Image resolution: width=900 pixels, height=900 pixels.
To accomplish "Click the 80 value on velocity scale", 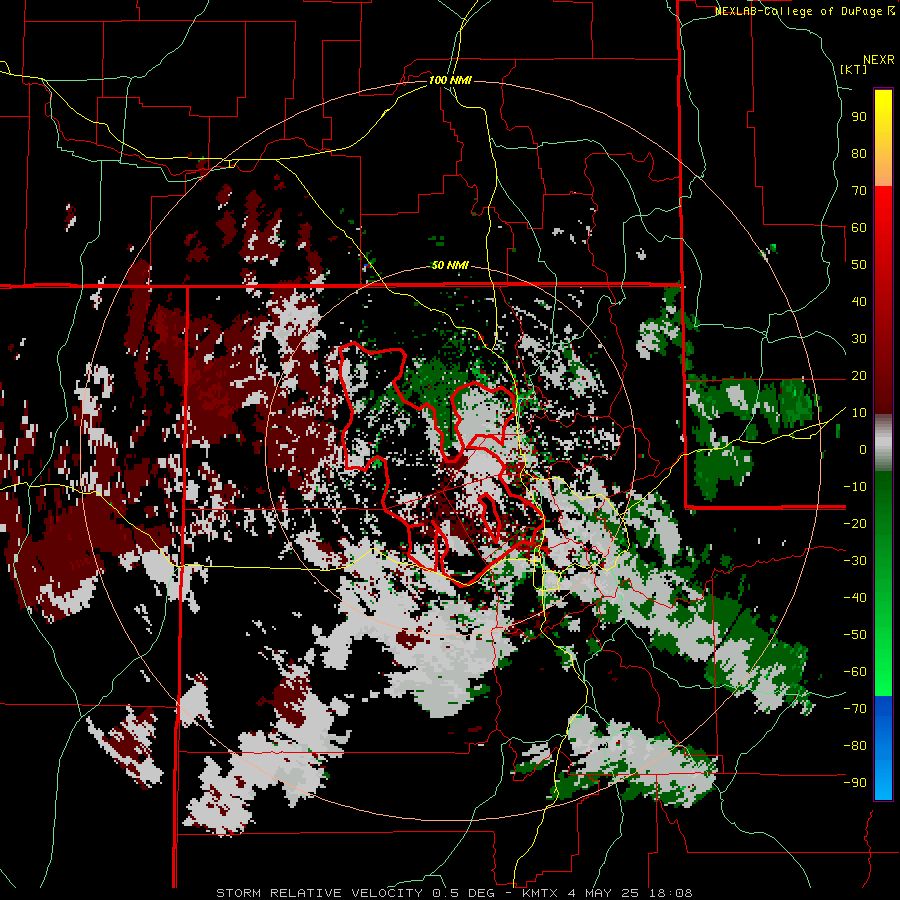I will coord(859,154).
